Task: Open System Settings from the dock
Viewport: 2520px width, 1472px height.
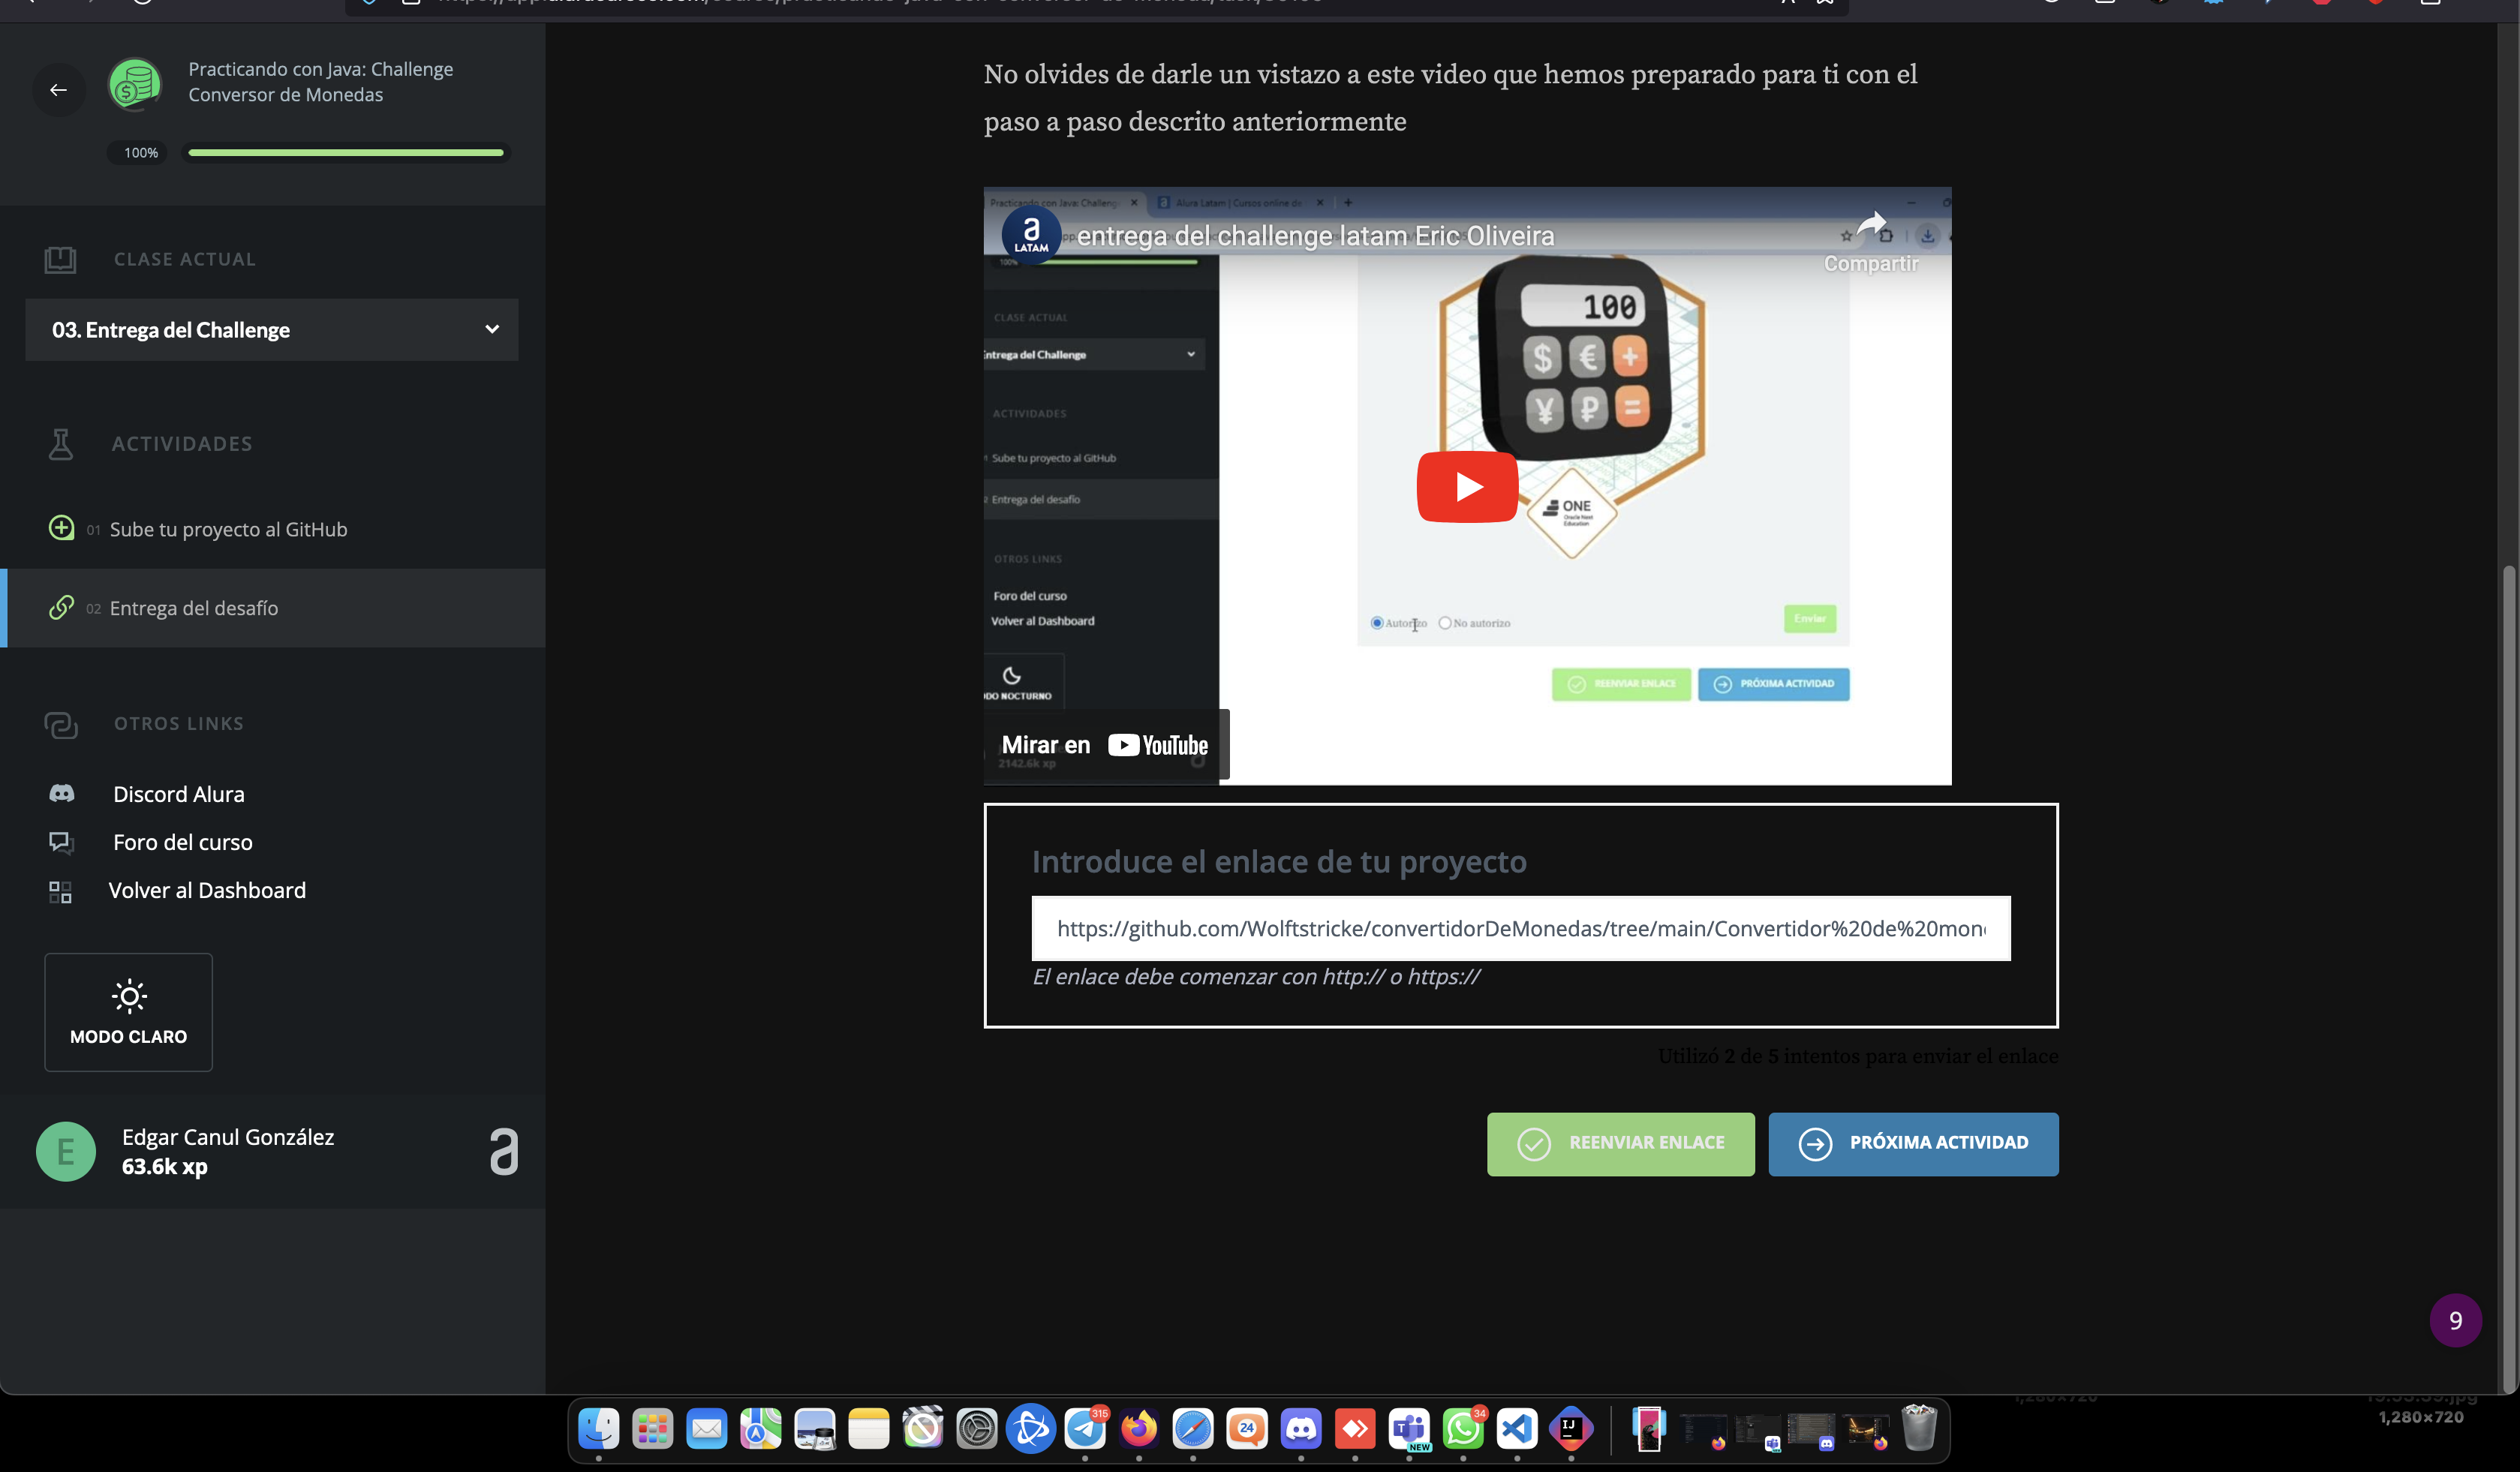Action: tap(977, 1428)
